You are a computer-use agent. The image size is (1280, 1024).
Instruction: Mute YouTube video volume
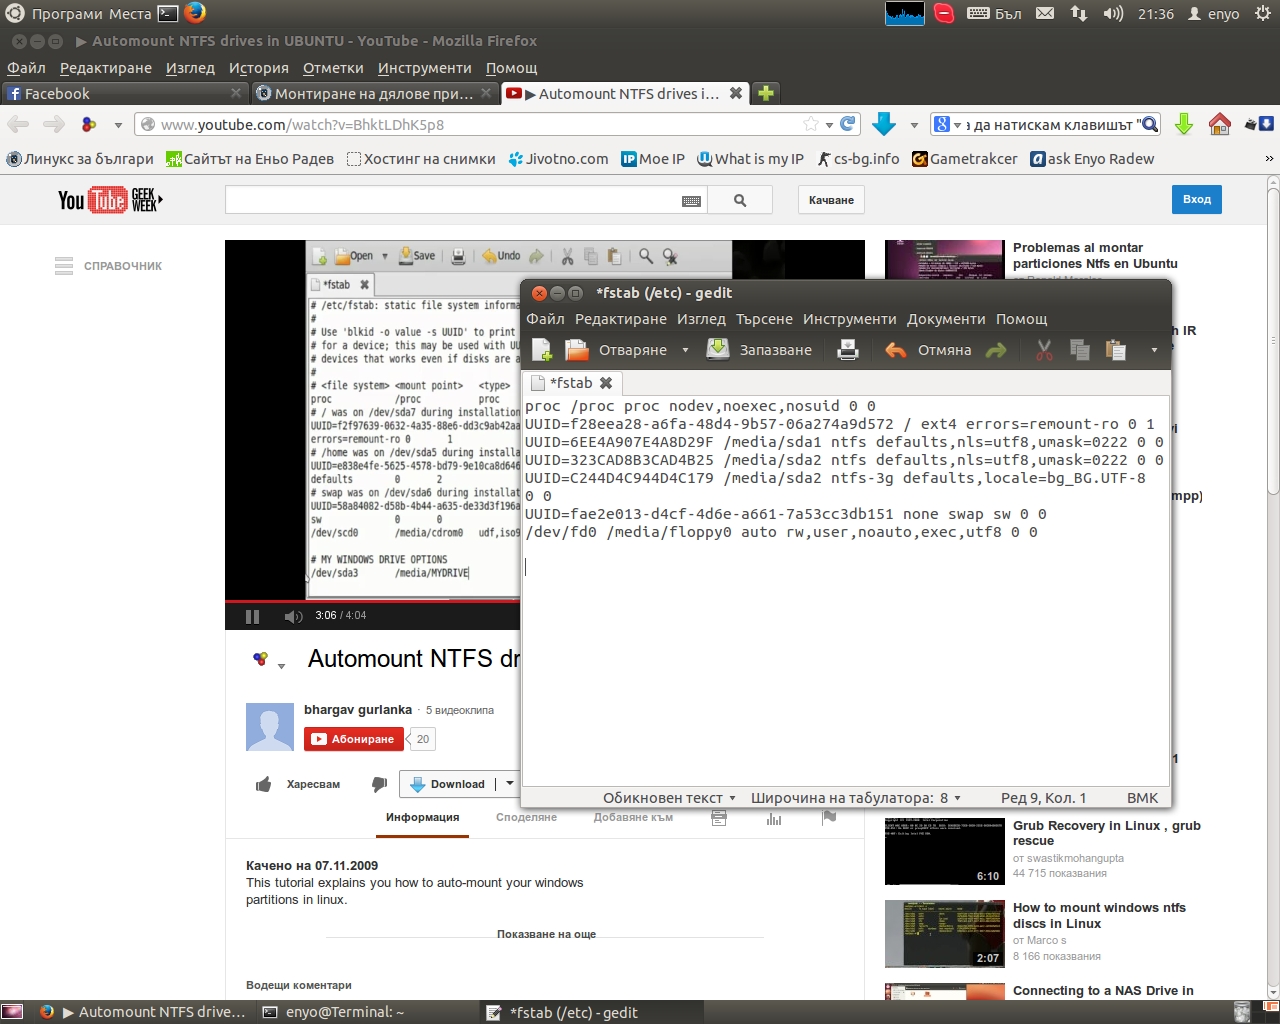click(x=293, y=616)
